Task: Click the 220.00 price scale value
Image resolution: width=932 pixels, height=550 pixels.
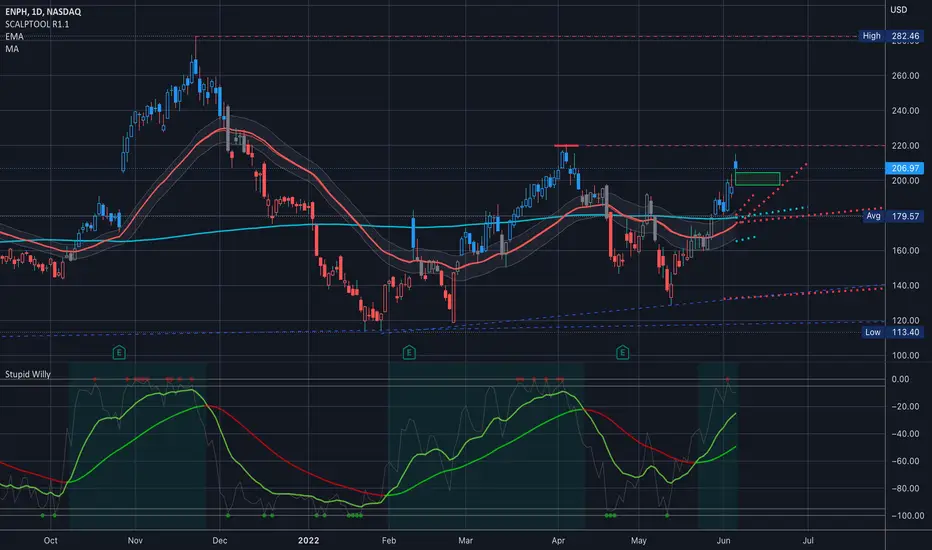Action: 905,146
